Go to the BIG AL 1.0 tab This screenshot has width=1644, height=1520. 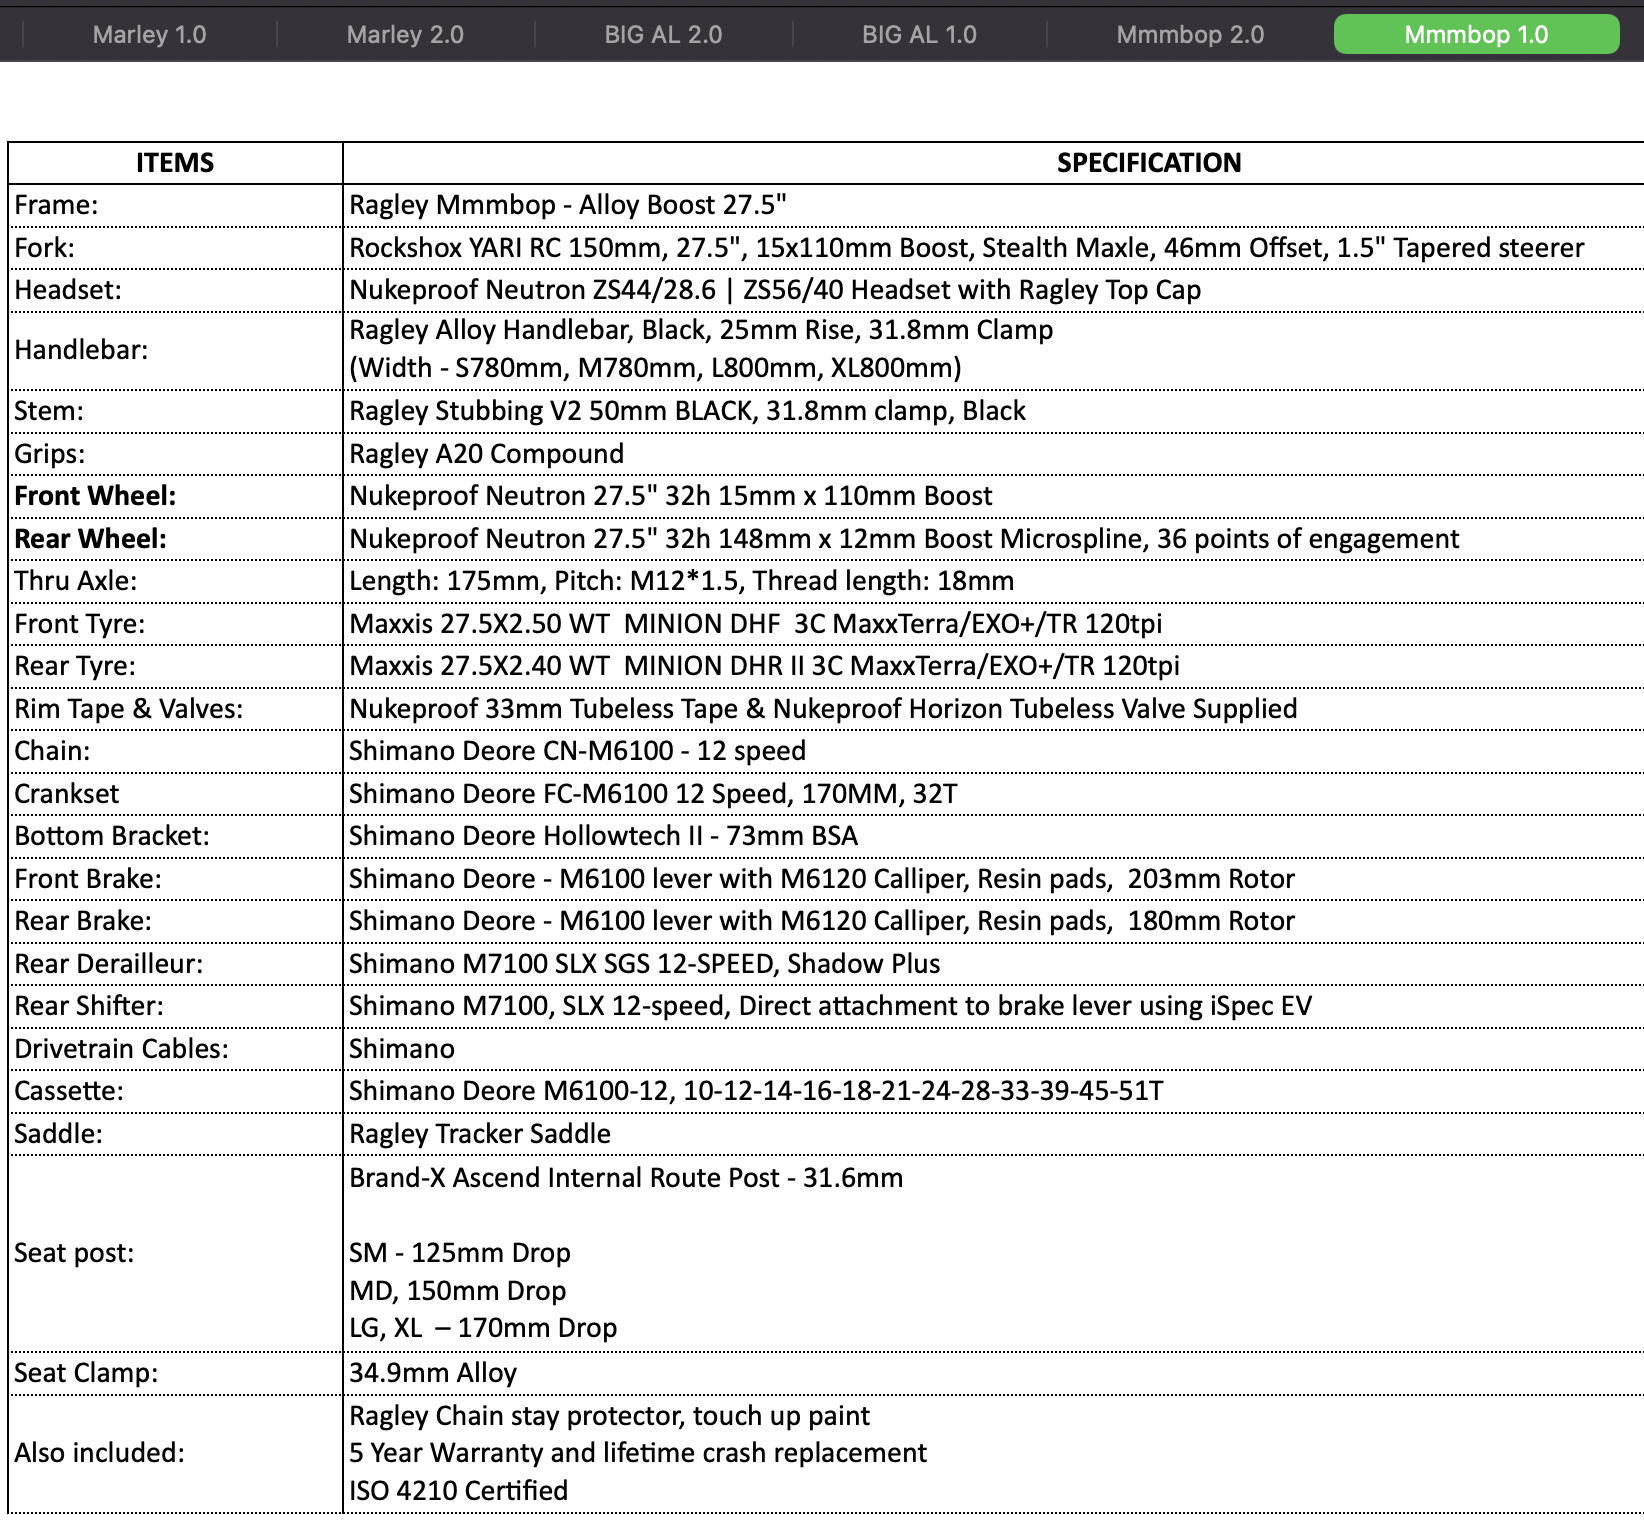(x=919, y=35)
